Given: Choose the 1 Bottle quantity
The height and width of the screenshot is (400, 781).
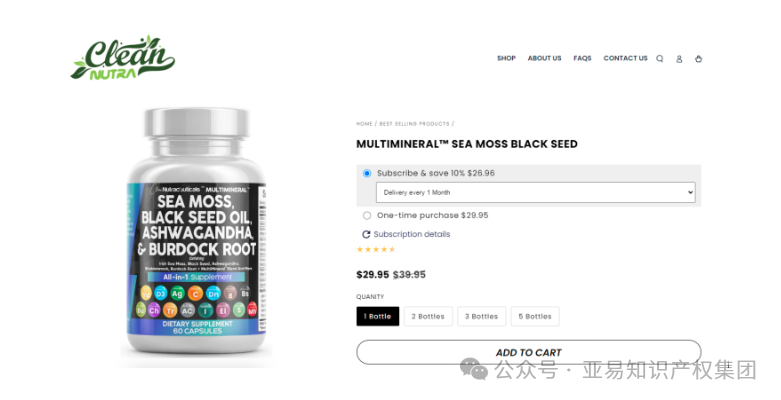Looking at the screenshot, I should click(x=378, y=316).
